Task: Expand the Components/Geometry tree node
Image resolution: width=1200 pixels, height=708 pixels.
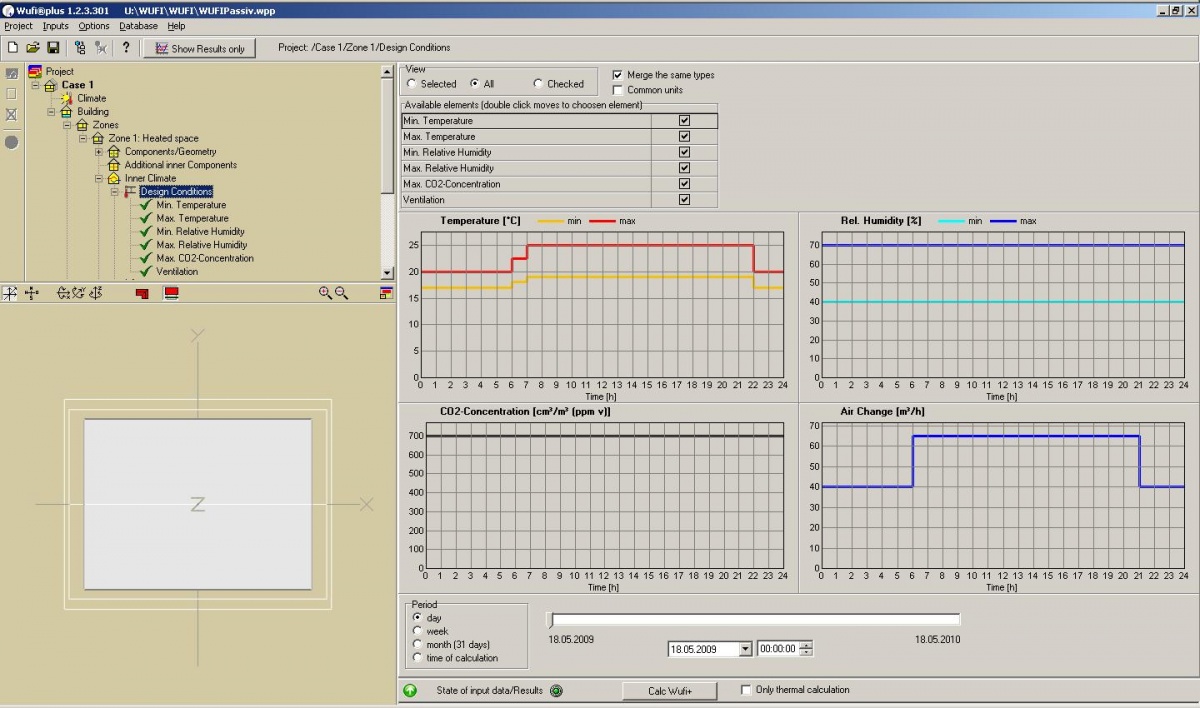Action: (x=99, y=152)
